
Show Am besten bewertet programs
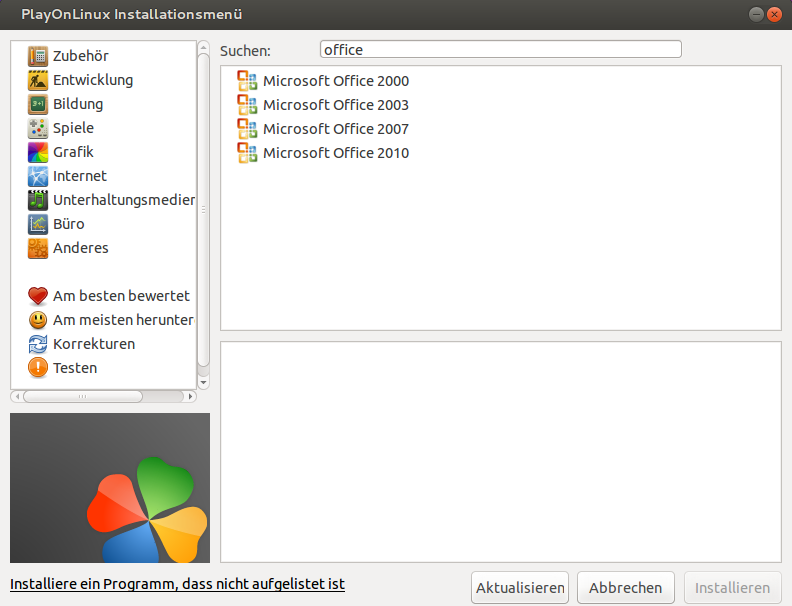coord(121,296)
